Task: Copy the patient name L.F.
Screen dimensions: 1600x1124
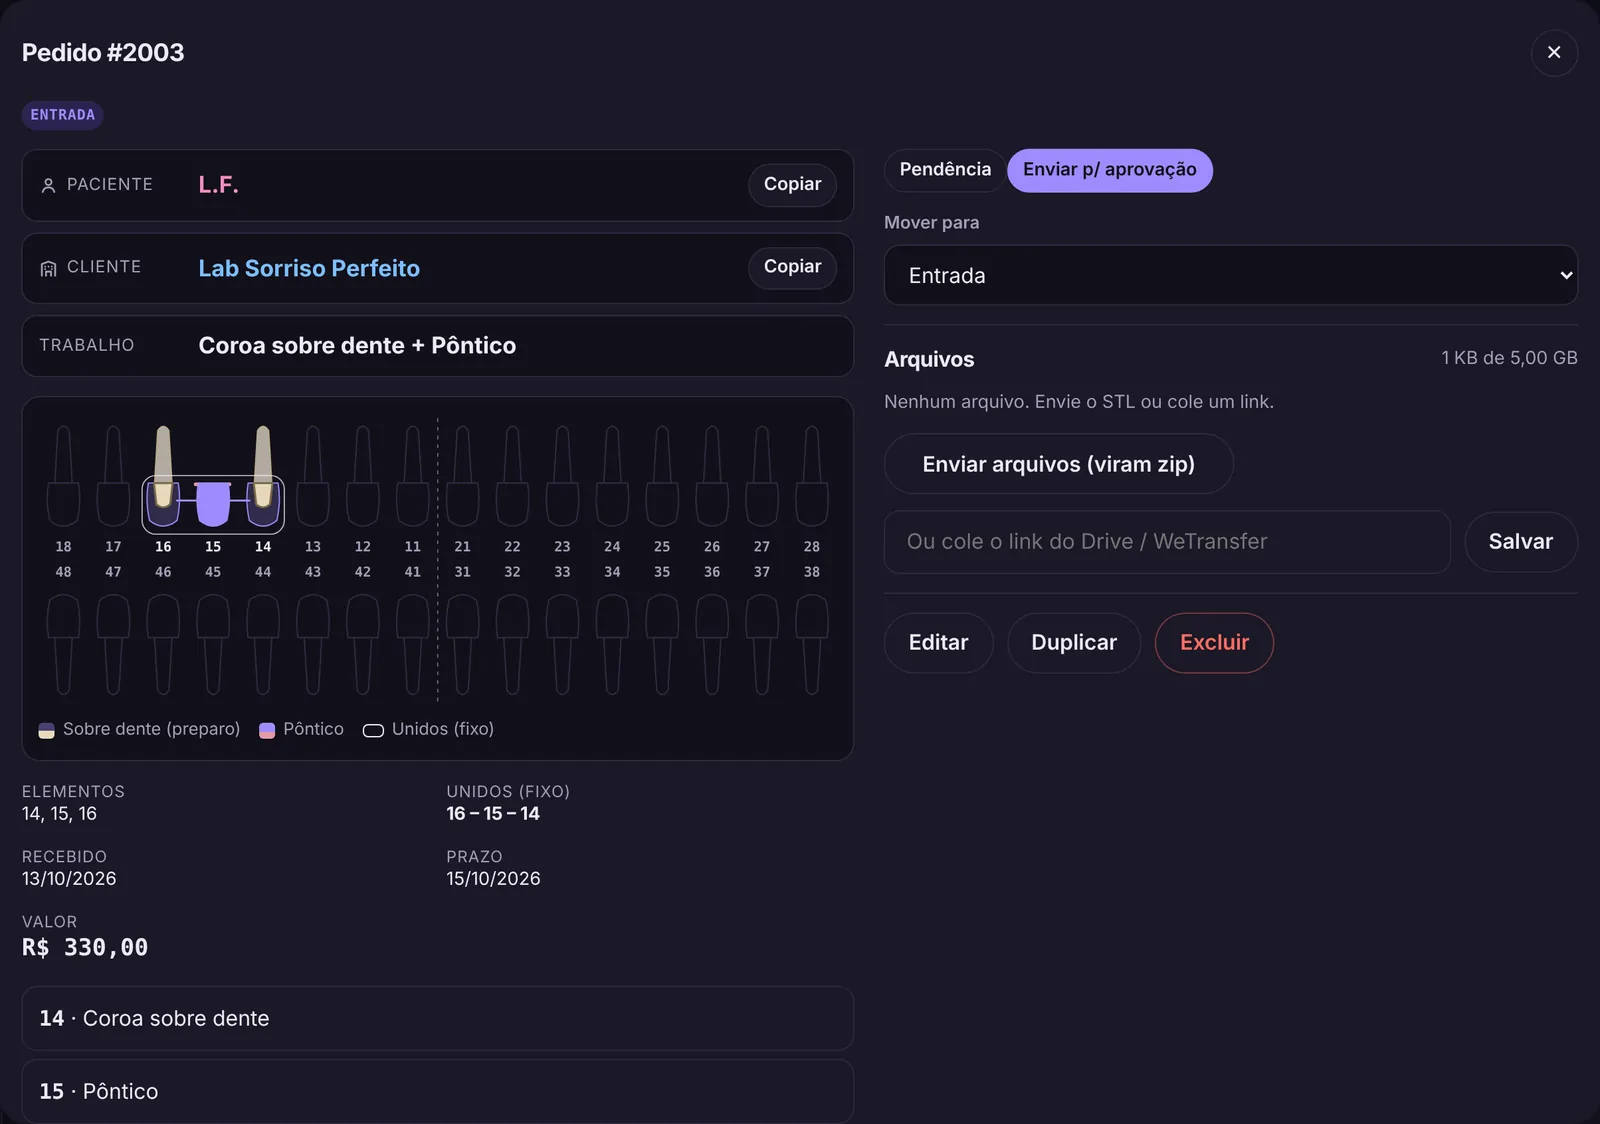Action: tap(792, 185)
